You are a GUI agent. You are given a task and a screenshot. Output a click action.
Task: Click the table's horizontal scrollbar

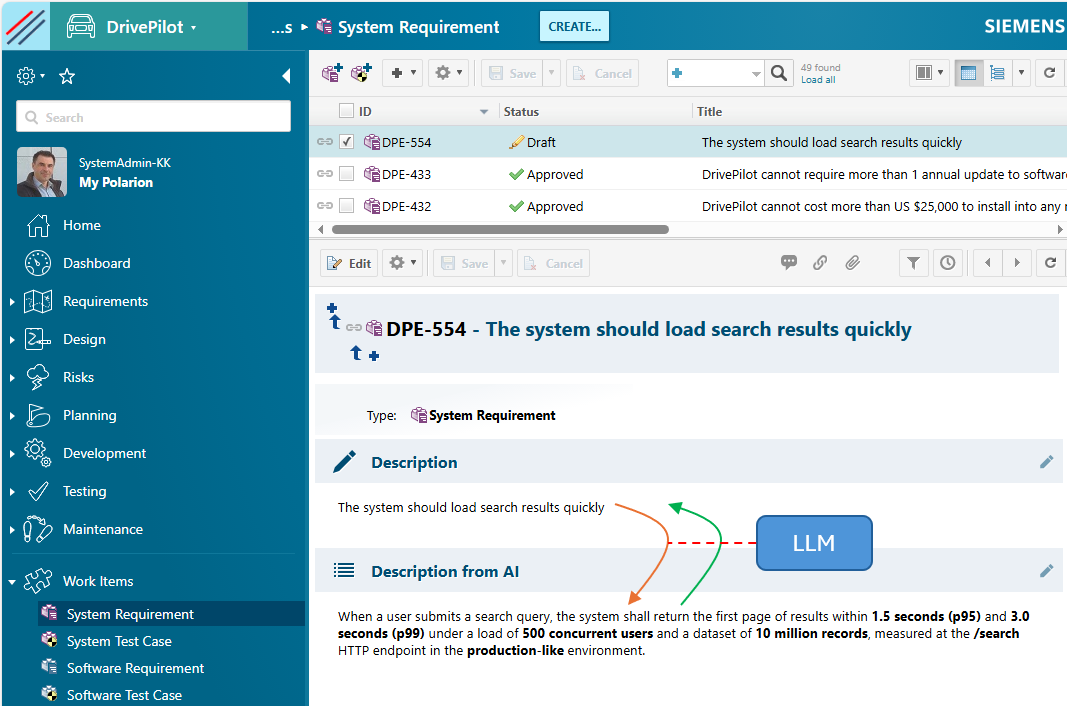coord(500,229)
